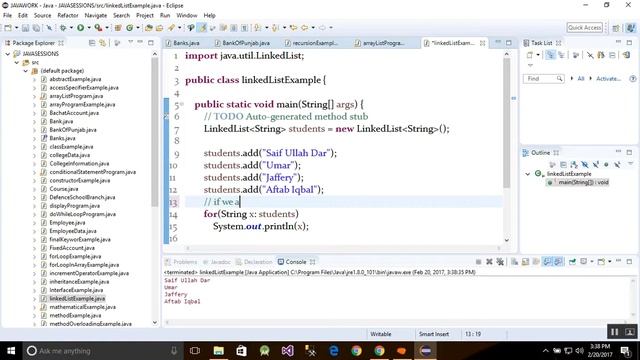Image resolution: width=640 pixels, height=360 pixels.
Task: Click the Save All toolbar icon
Action: [36, 28]
